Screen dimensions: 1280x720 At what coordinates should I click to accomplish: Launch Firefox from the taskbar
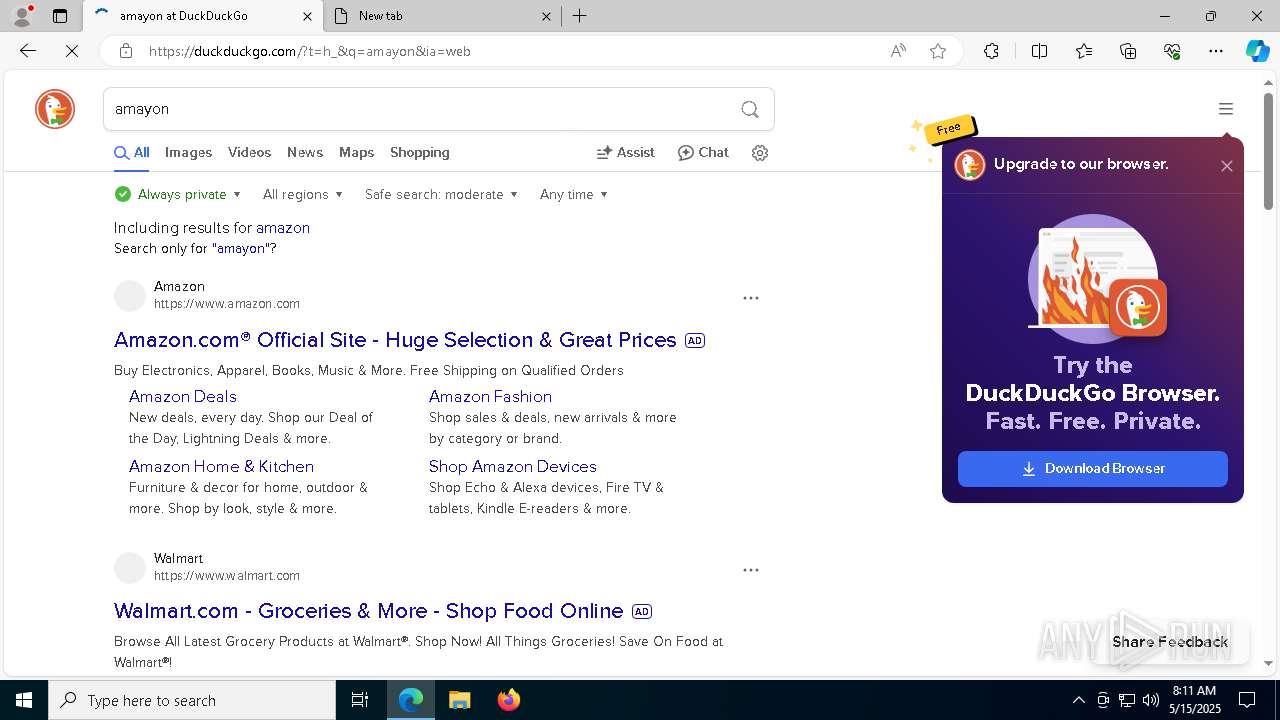[508, 700]
